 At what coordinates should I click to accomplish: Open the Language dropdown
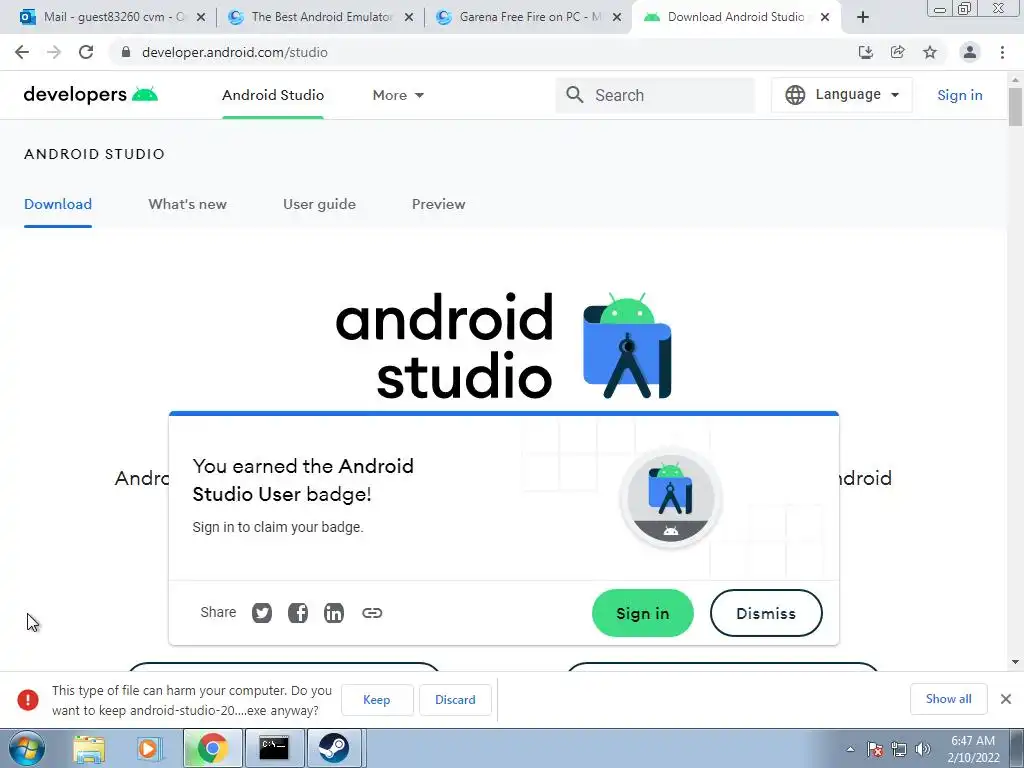click(842, 95)
